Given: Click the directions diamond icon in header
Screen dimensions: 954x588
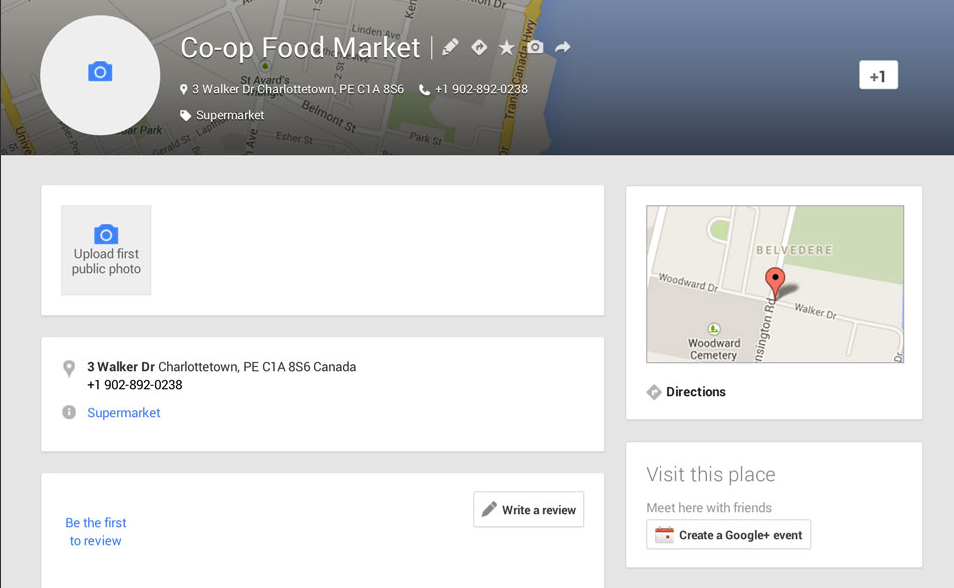Looking at the screenshot, I should pos(479,47).
